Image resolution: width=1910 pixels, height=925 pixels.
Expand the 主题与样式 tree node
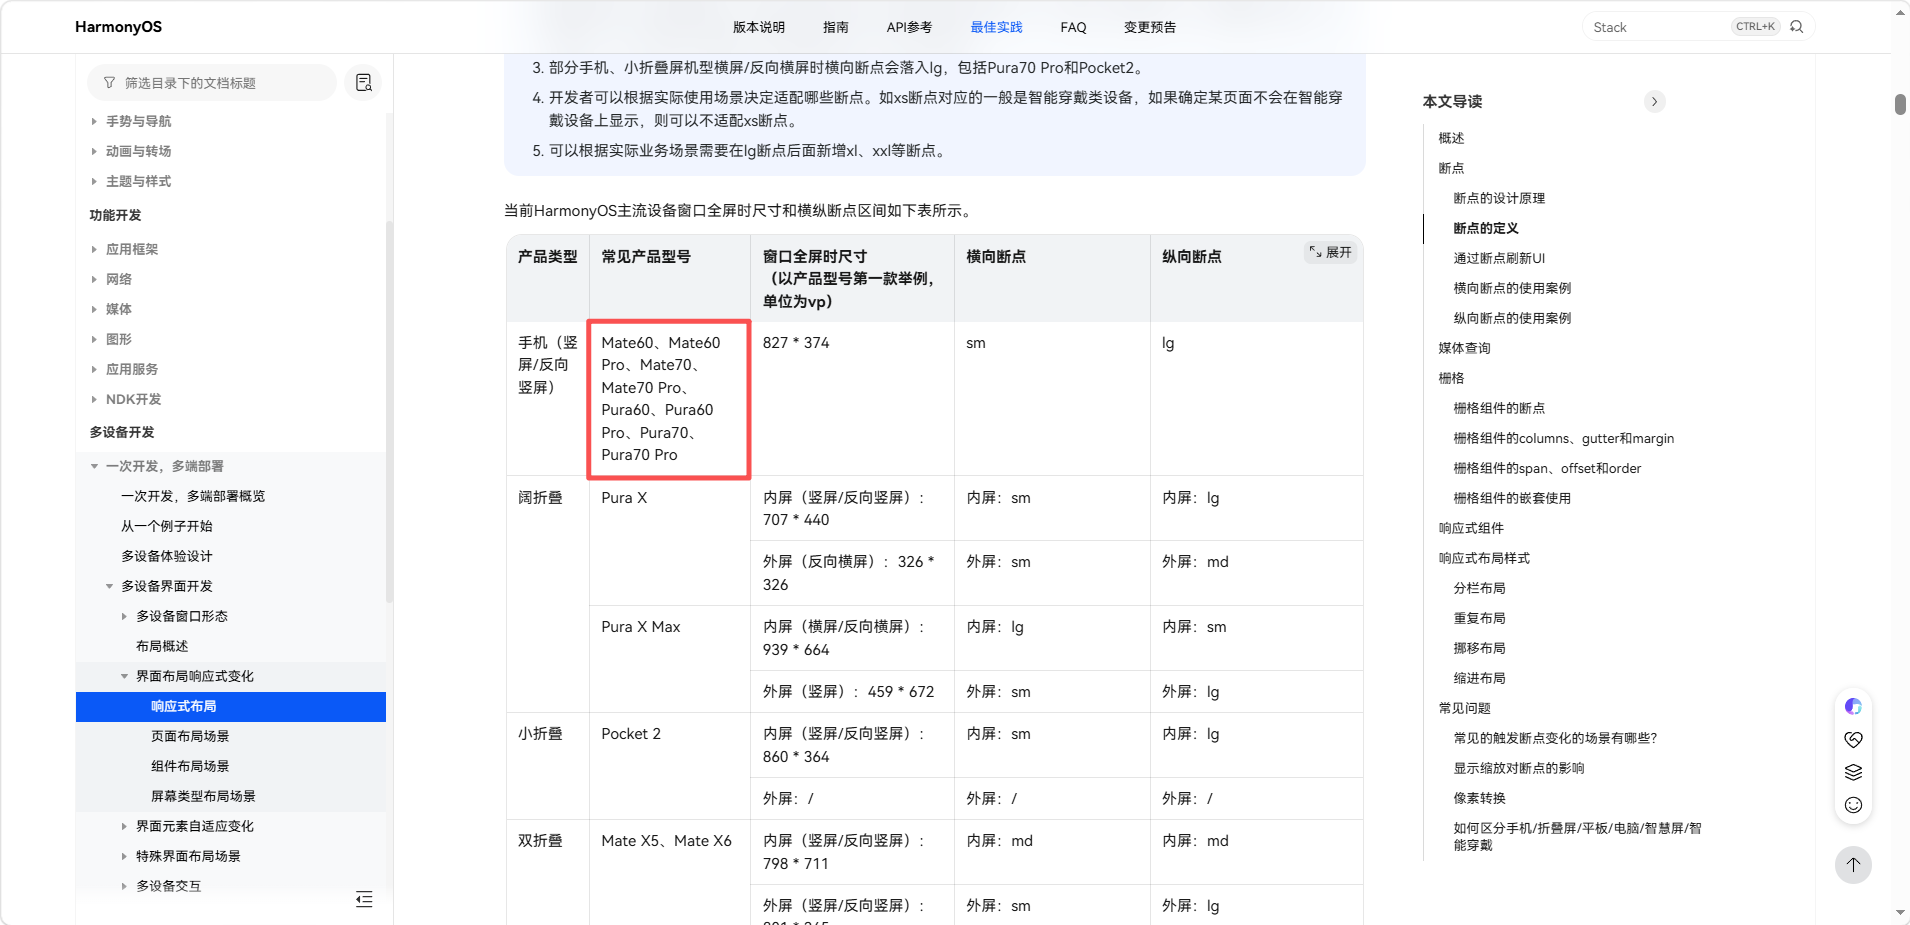coord(94,181)
